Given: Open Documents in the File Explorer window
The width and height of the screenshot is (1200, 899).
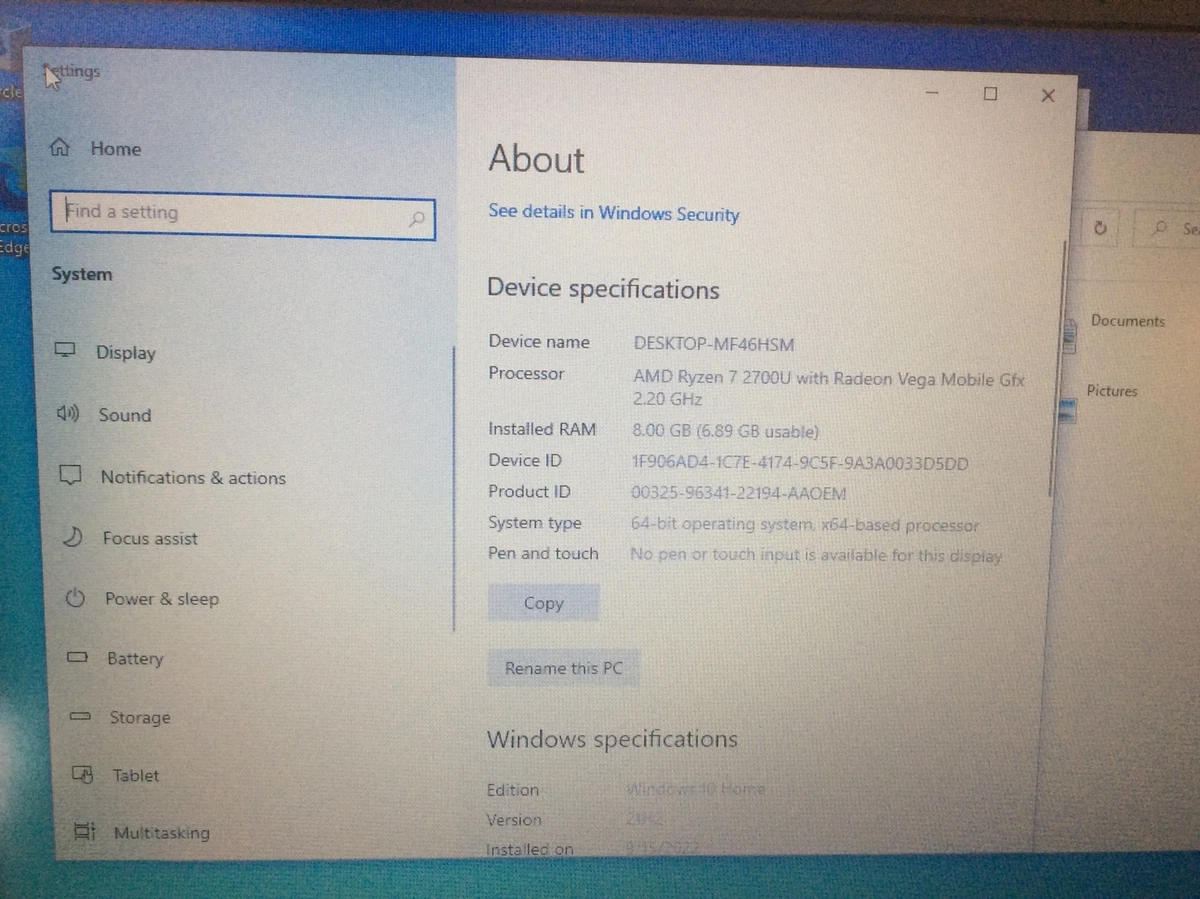Looking at the screenshot, I should click(1128, 321).
